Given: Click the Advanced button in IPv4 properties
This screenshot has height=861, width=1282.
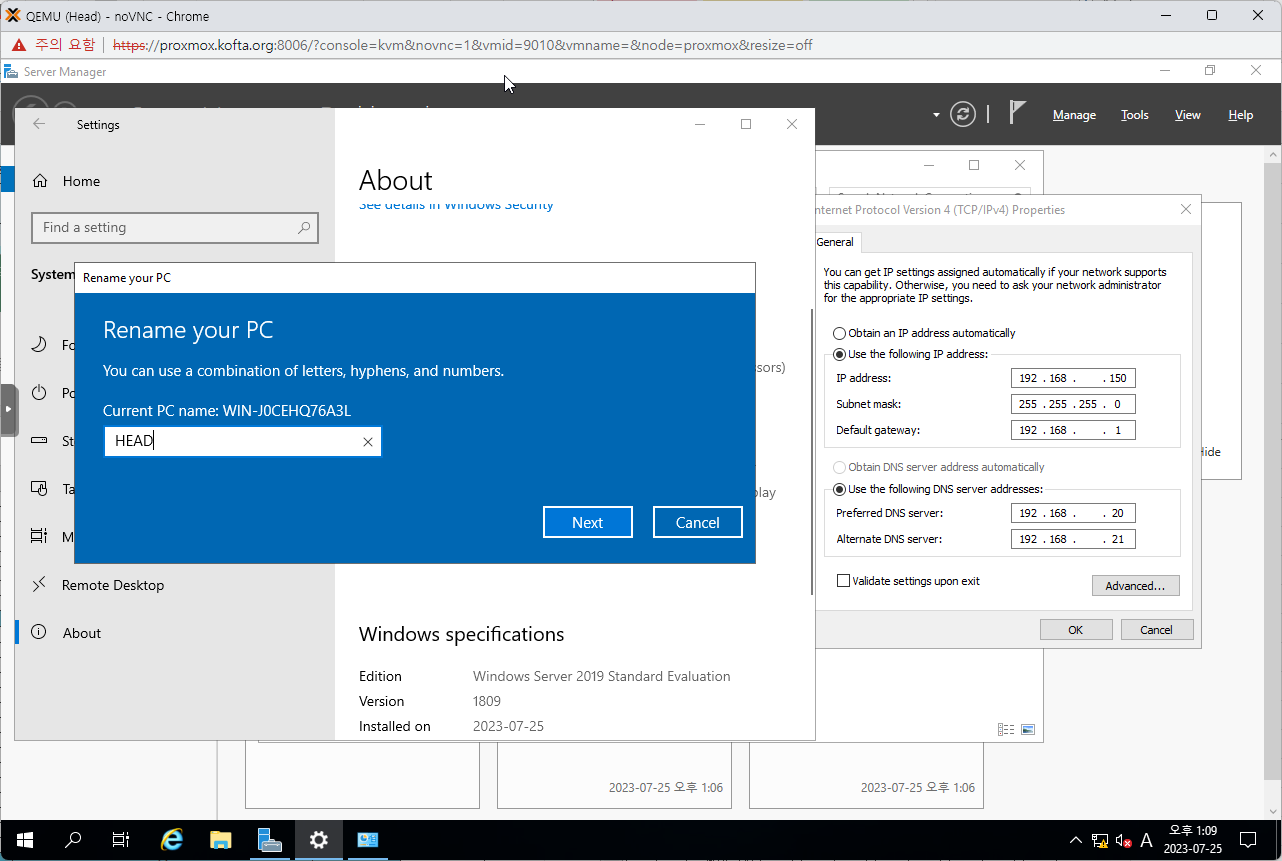Looking at the screenshot, I should [1135, 586].
